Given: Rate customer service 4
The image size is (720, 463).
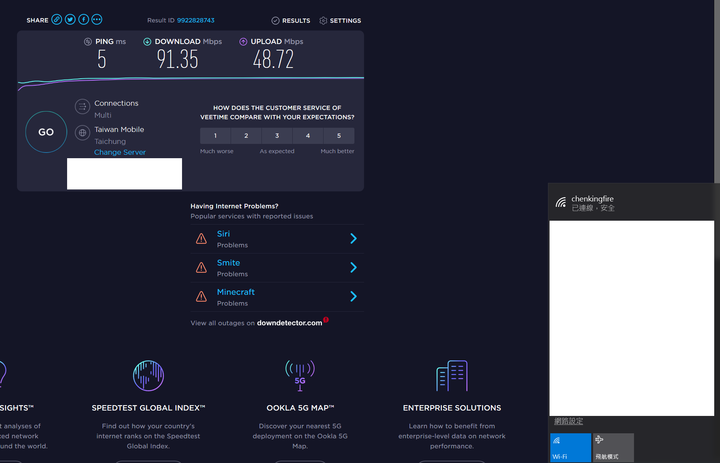Looking at the screenshot, I should 308,136.
